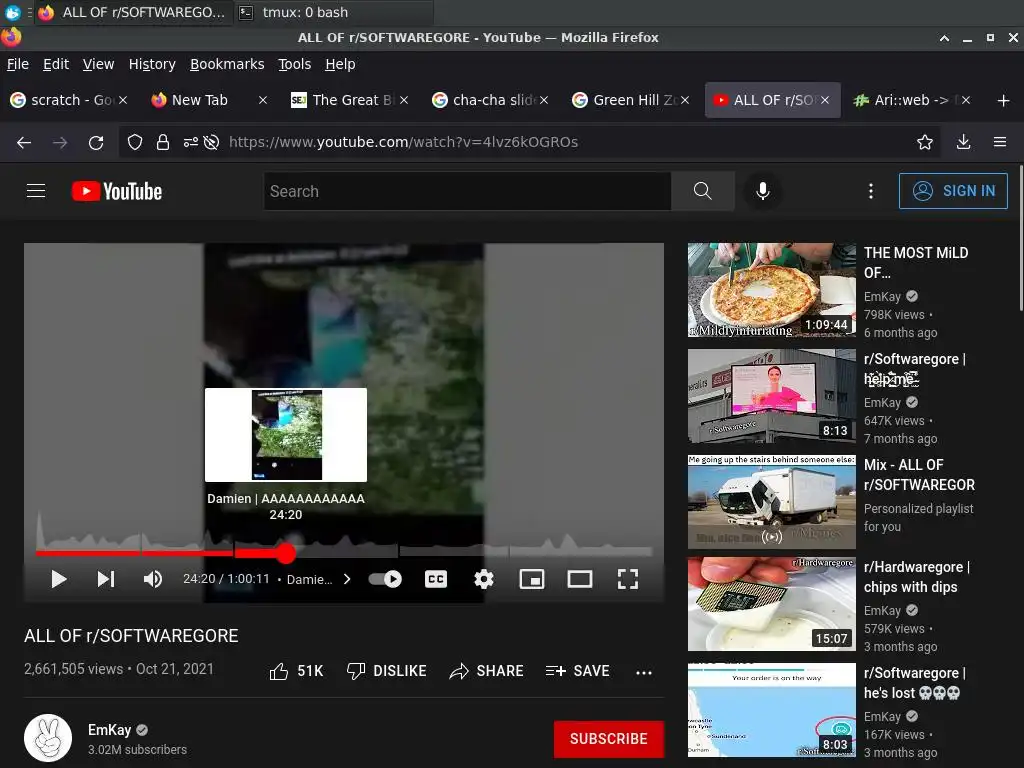Click the red progress bar scrubber
Screen dimensions: 1024x768
(285, 553)
